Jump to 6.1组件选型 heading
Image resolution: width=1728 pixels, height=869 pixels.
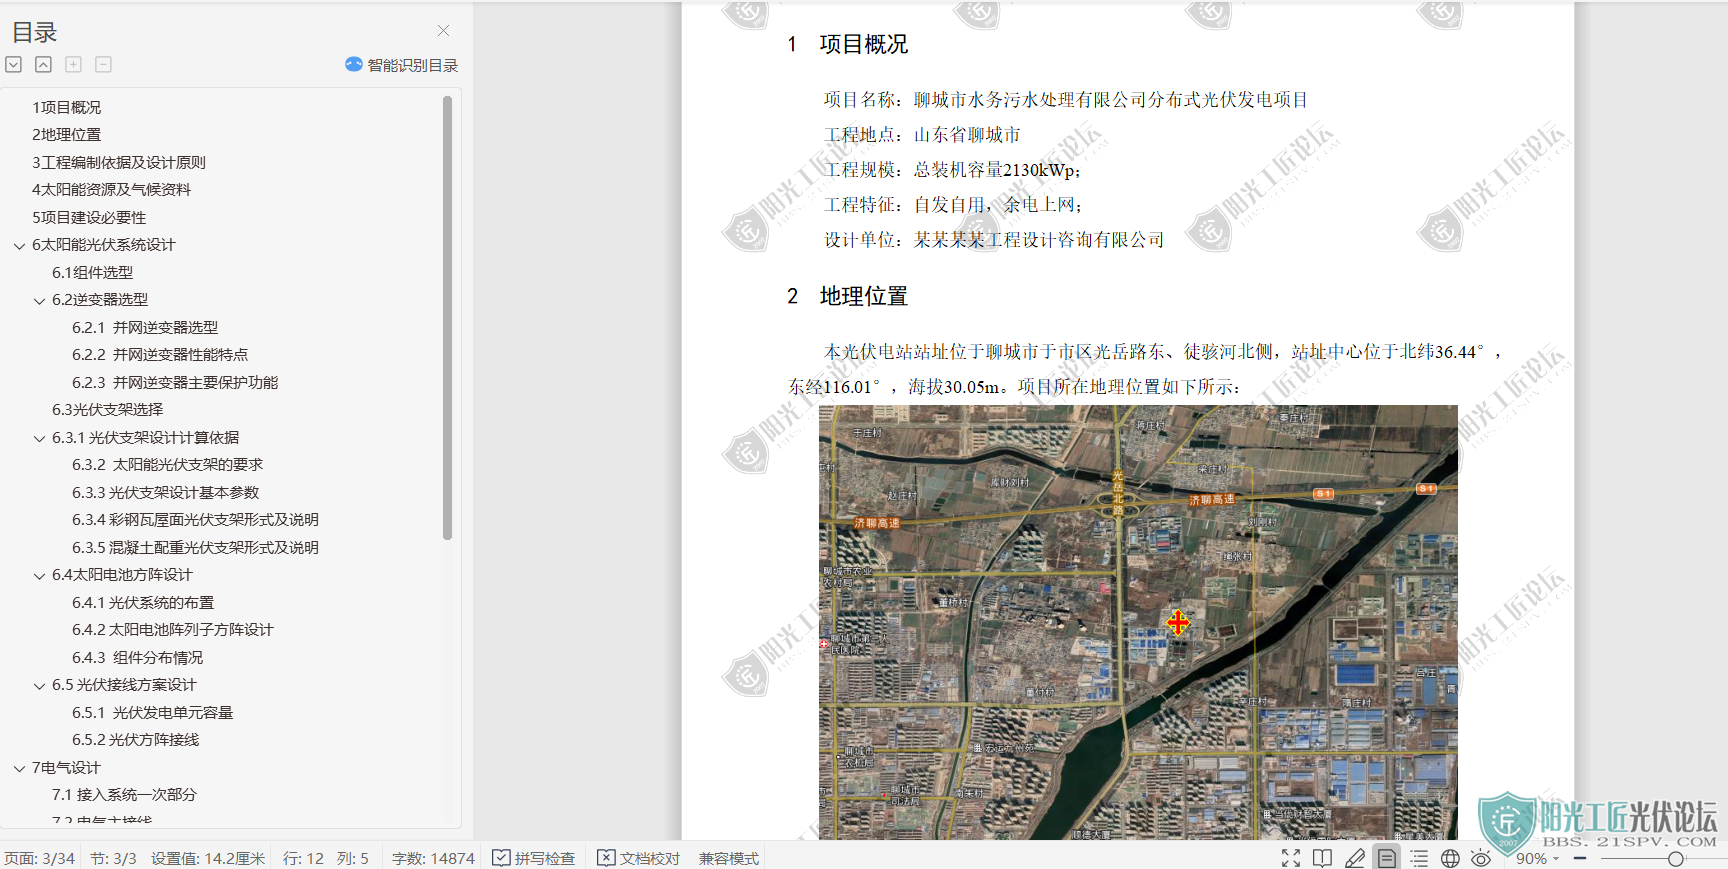(92, 272)
